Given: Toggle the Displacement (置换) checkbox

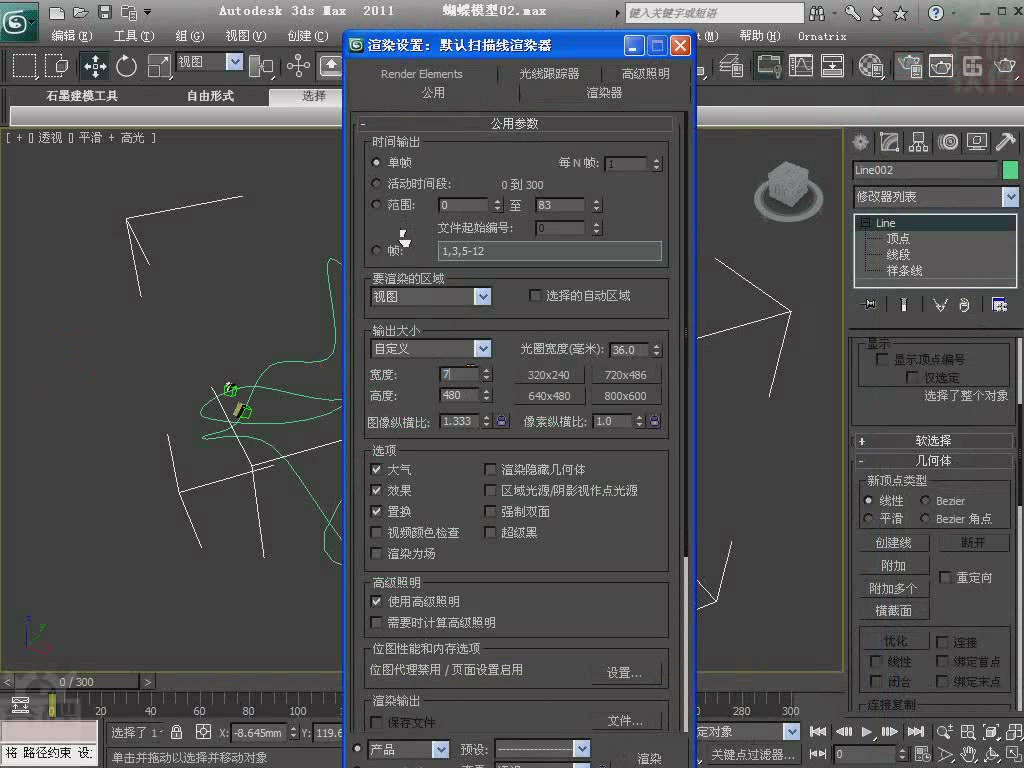Looking at the screenshot, I should click(x=376, y=511).
